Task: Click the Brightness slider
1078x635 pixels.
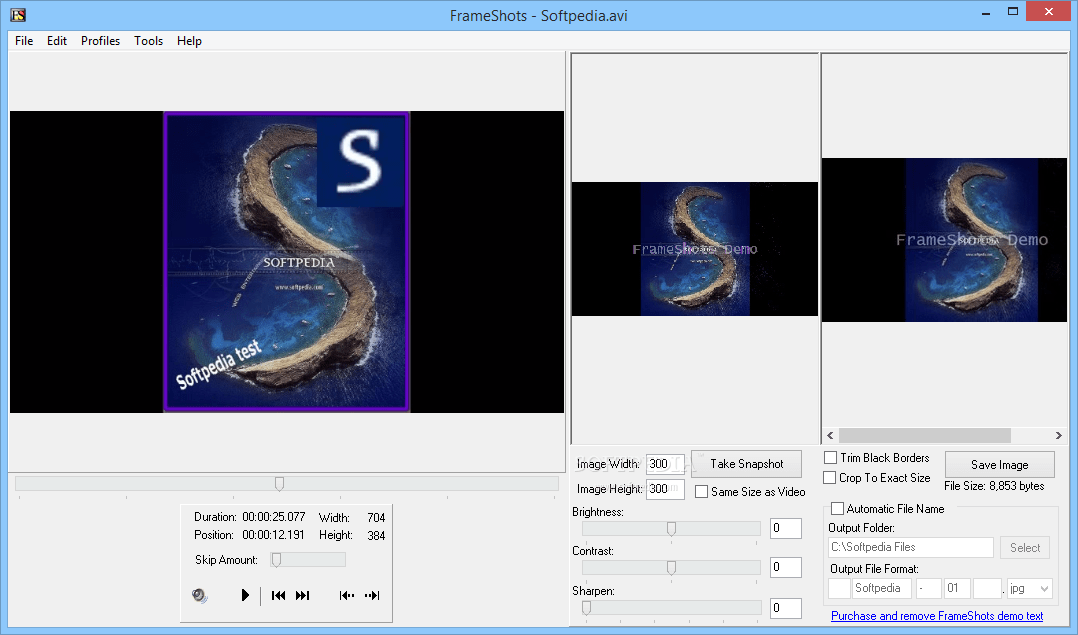Action: click(671, 528)
